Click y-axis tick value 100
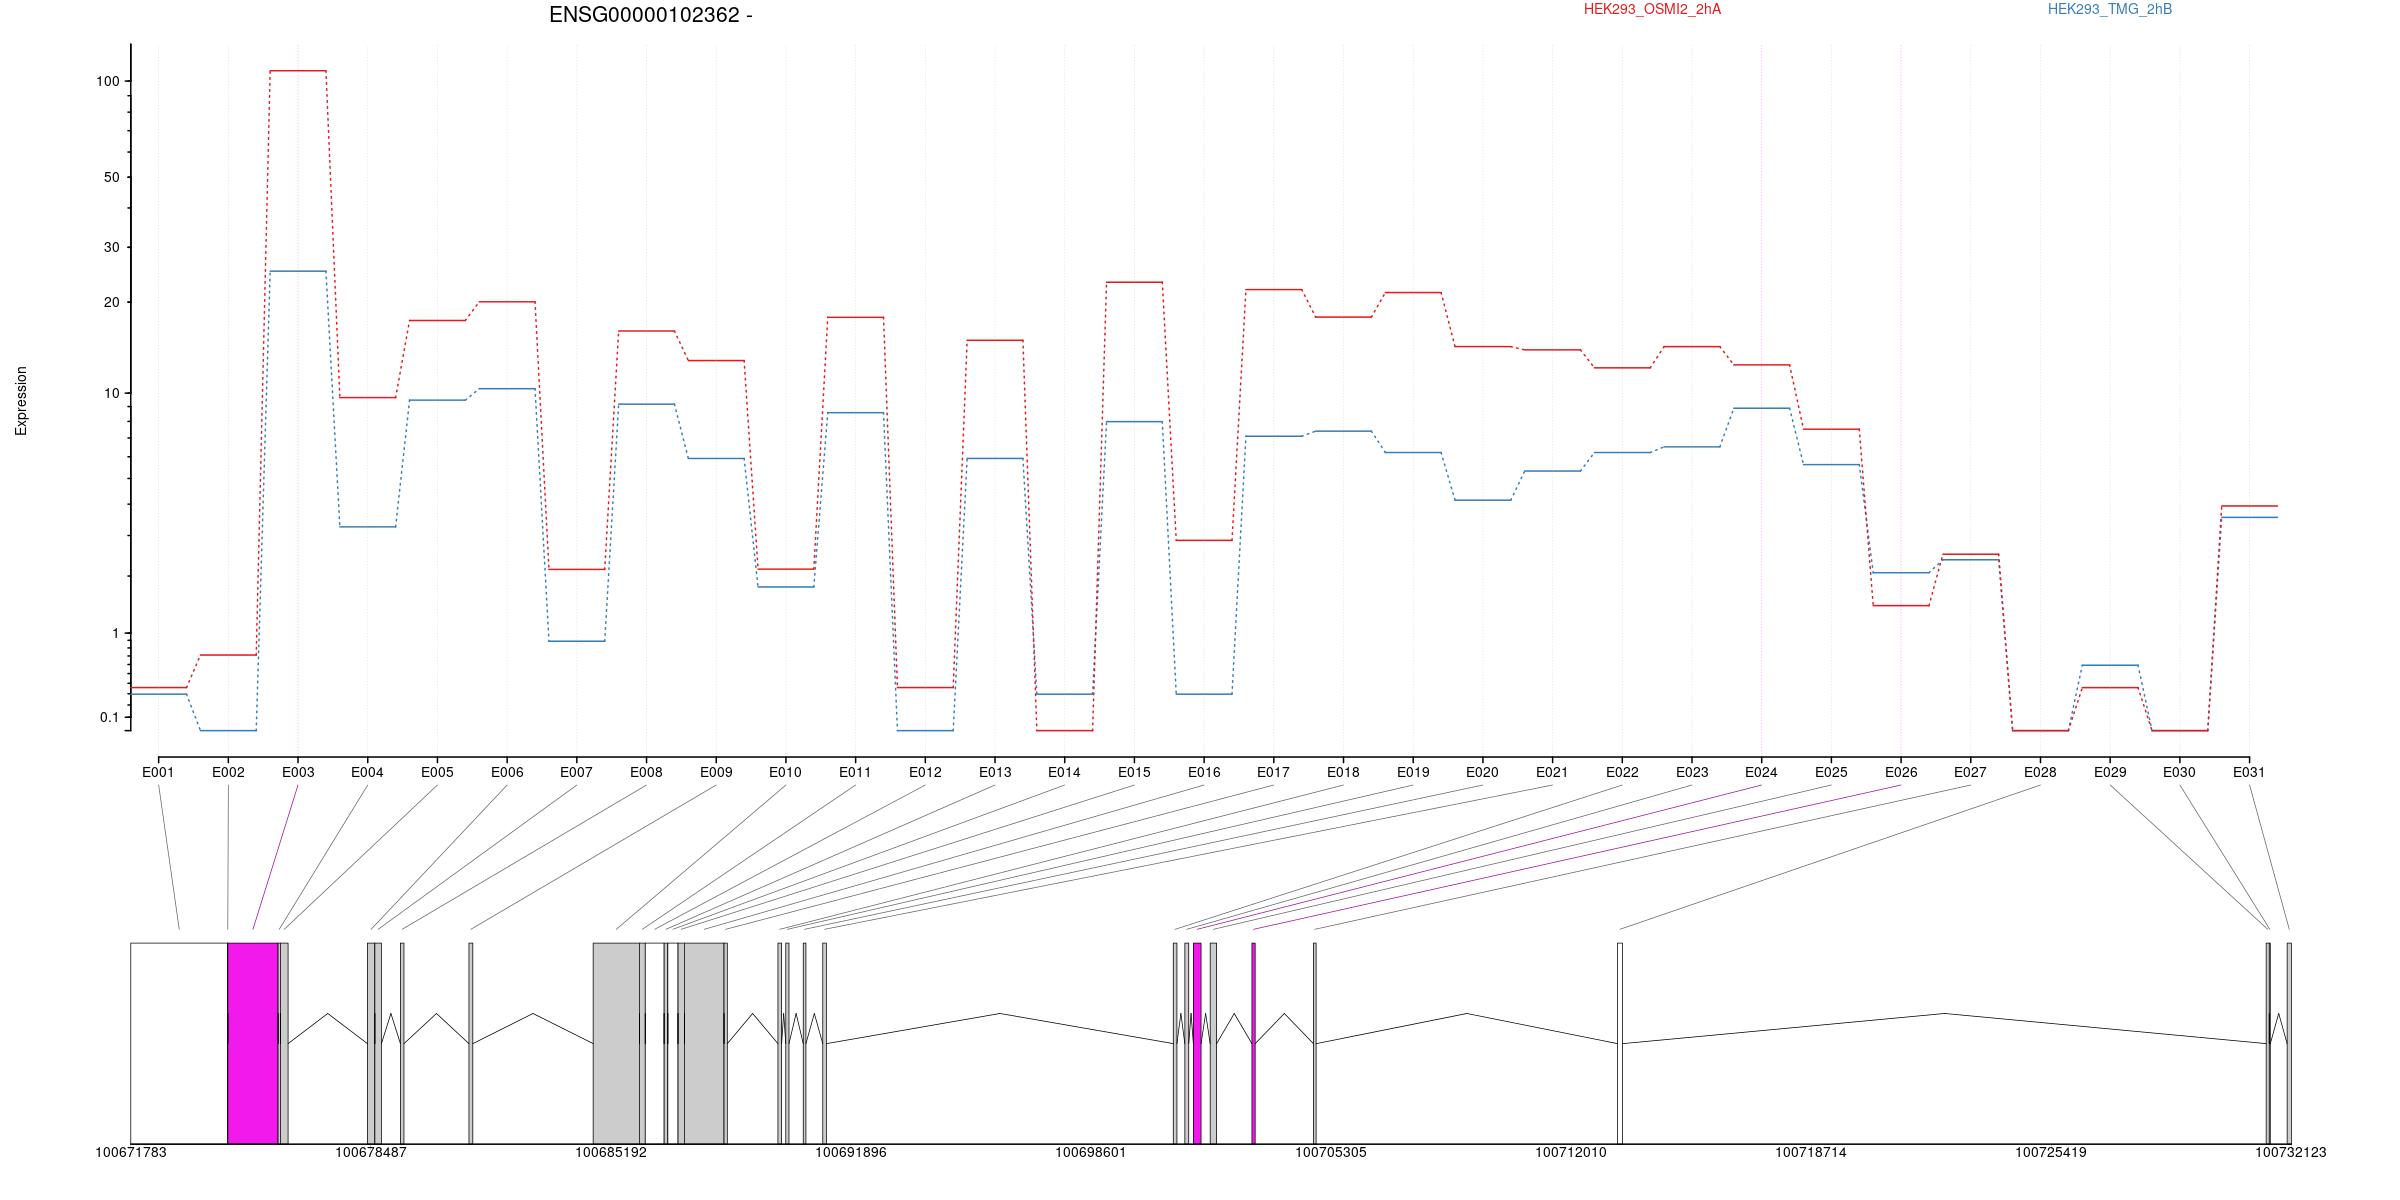Image resolution: width=2400 pixels, height=1200 pixels. 107,81
